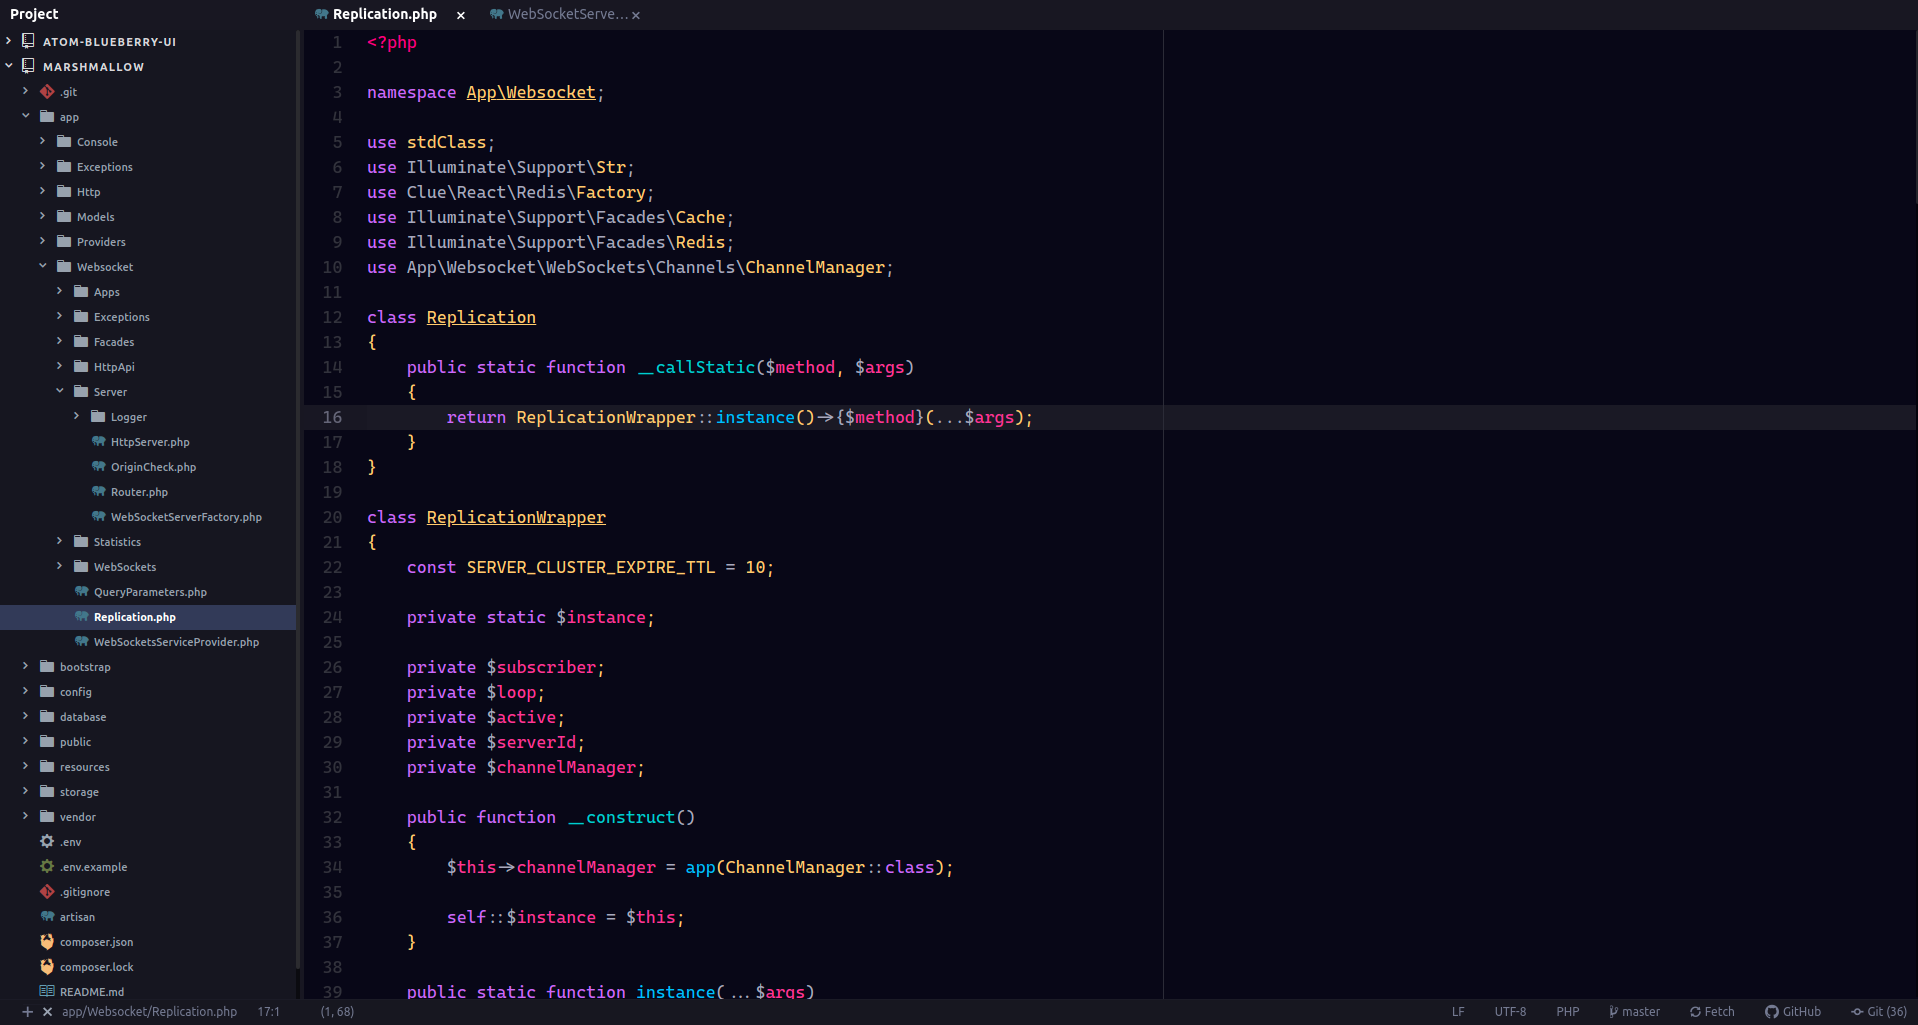1918x1025 pixels.
Task: Switch to the WebSocketServe... tab
Action: click(x=568, y=14)
